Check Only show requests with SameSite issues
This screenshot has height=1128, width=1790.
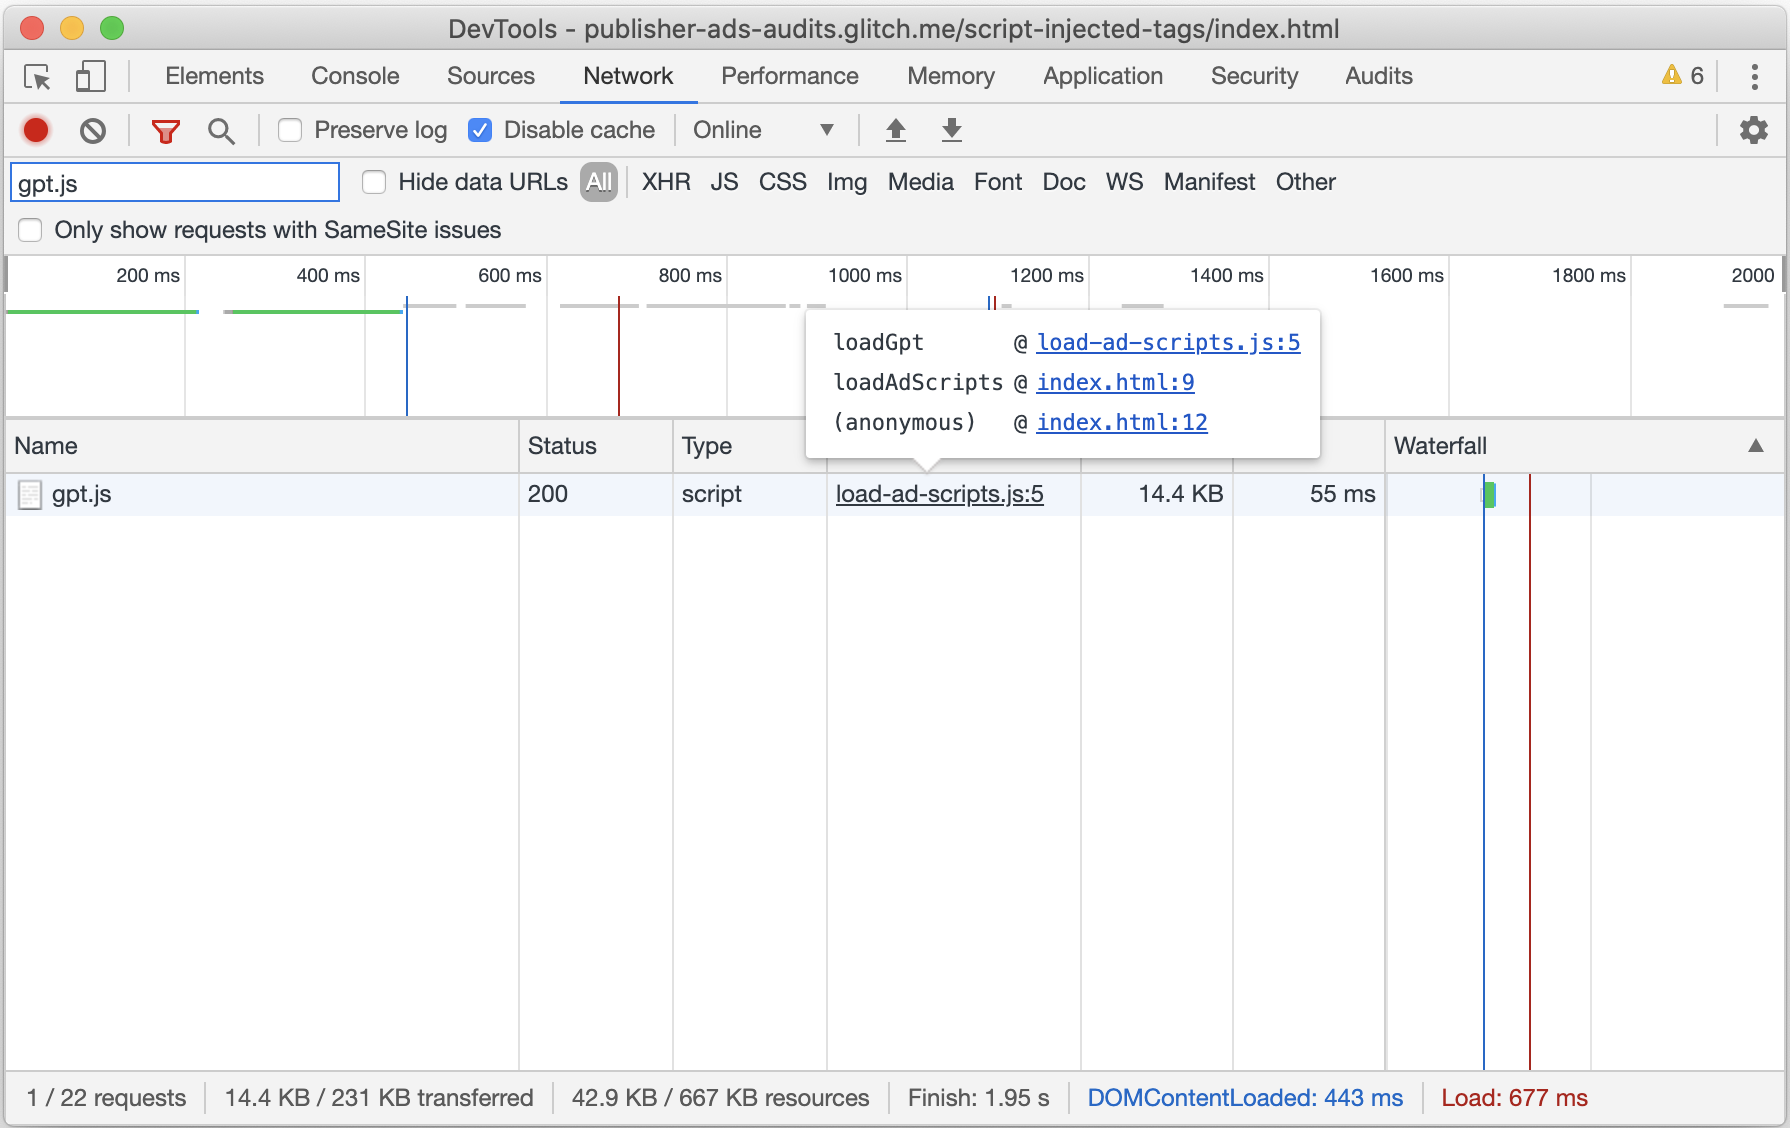30,229
